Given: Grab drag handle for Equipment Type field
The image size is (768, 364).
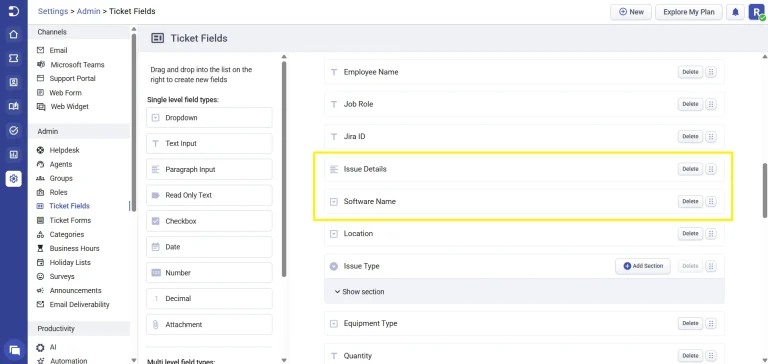Looking at the screenshot, I should tap(711, 323).
